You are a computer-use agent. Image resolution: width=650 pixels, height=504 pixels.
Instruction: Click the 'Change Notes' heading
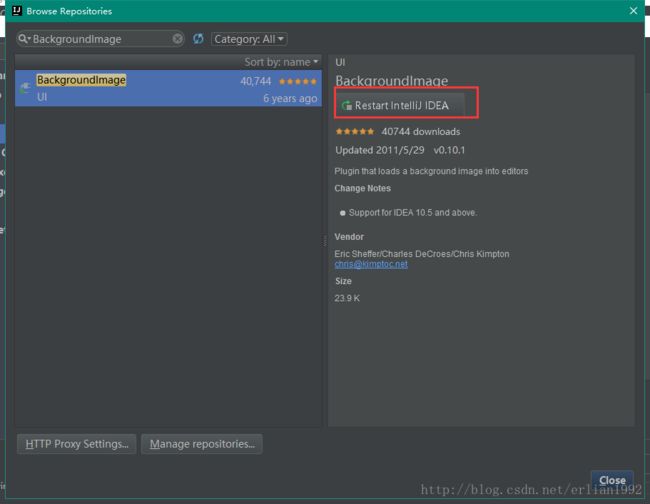pos(362,188)
